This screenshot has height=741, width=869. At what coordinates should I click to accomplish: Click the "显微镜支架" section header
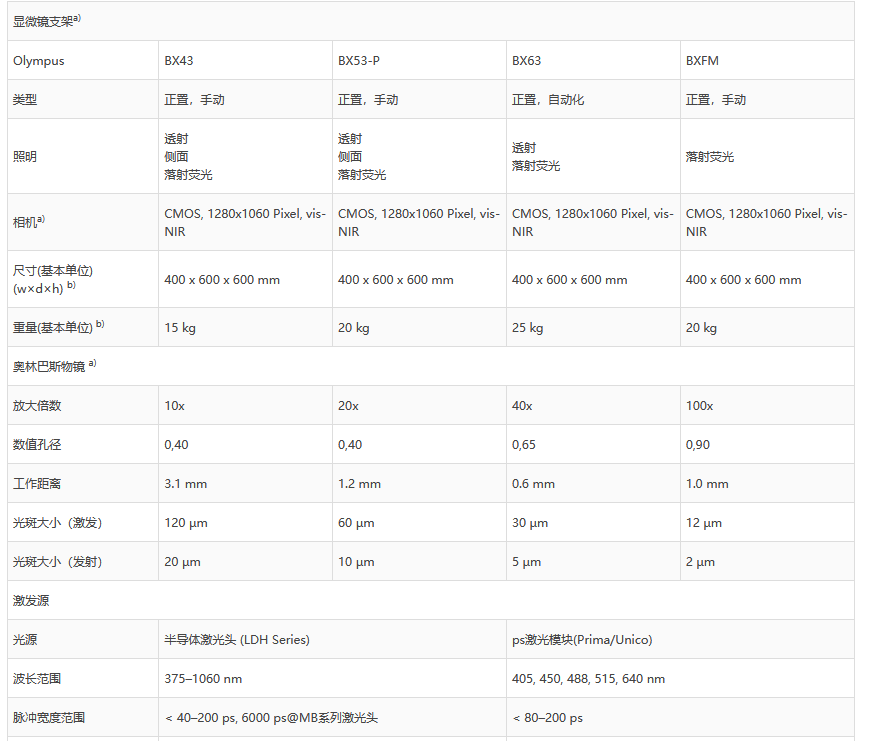pos(46,21)
